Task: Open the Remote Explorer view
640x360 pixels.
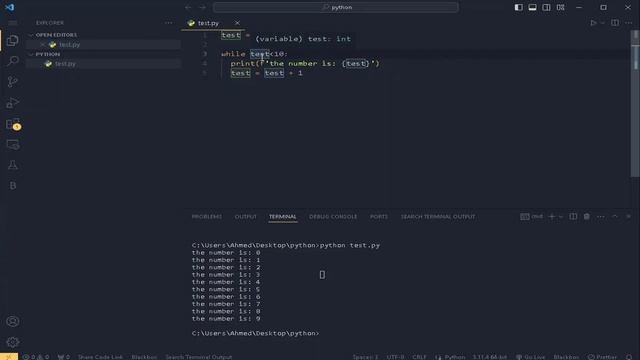Action: 13,144
